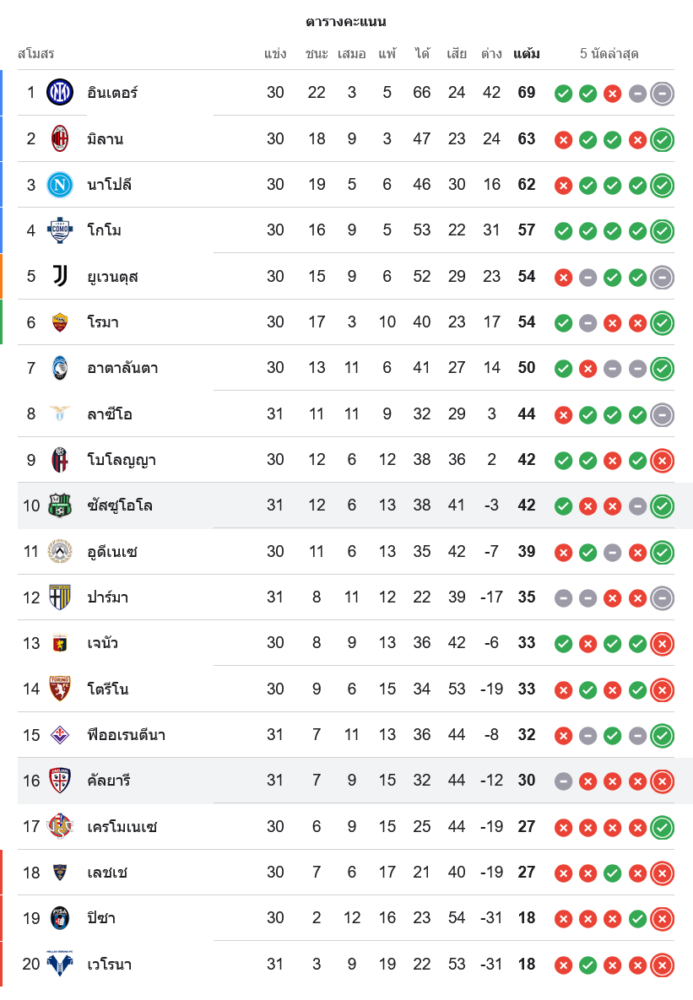Click Pisa's latest match loss indicator

661,919
